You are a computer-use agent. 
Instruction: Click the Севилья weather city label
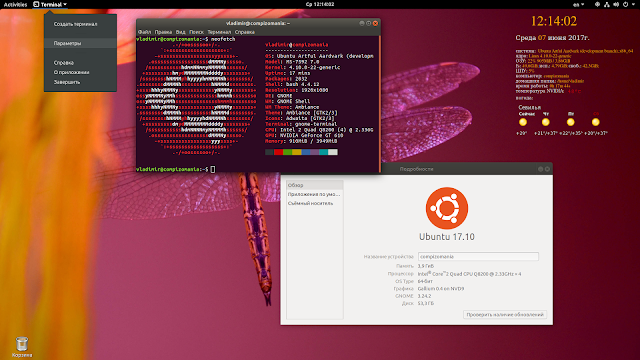[x=529, y=107]
